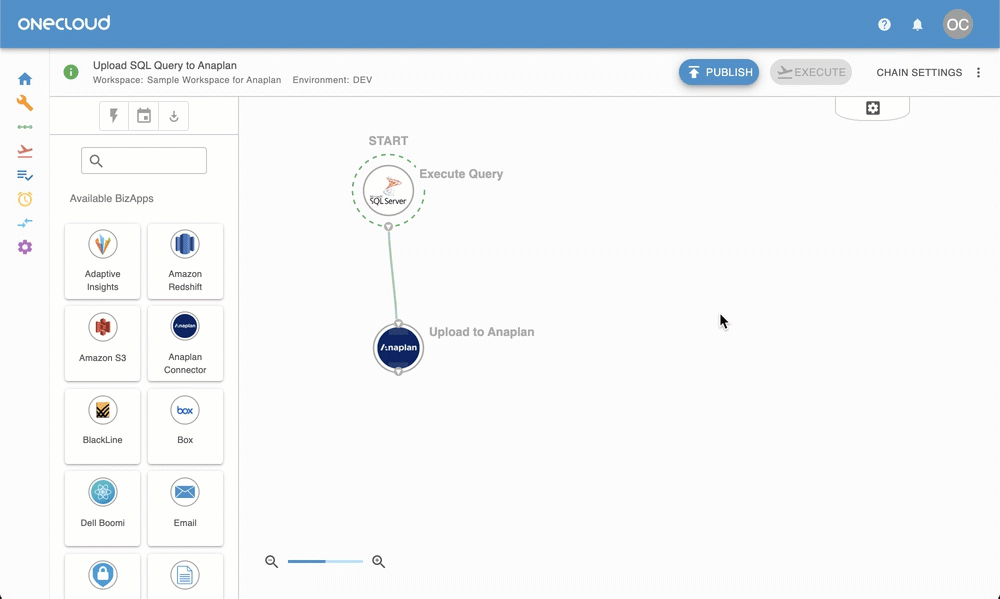Open the red airplane executions icon in sidebar
1000x599 pixels.
click(25, 151)
